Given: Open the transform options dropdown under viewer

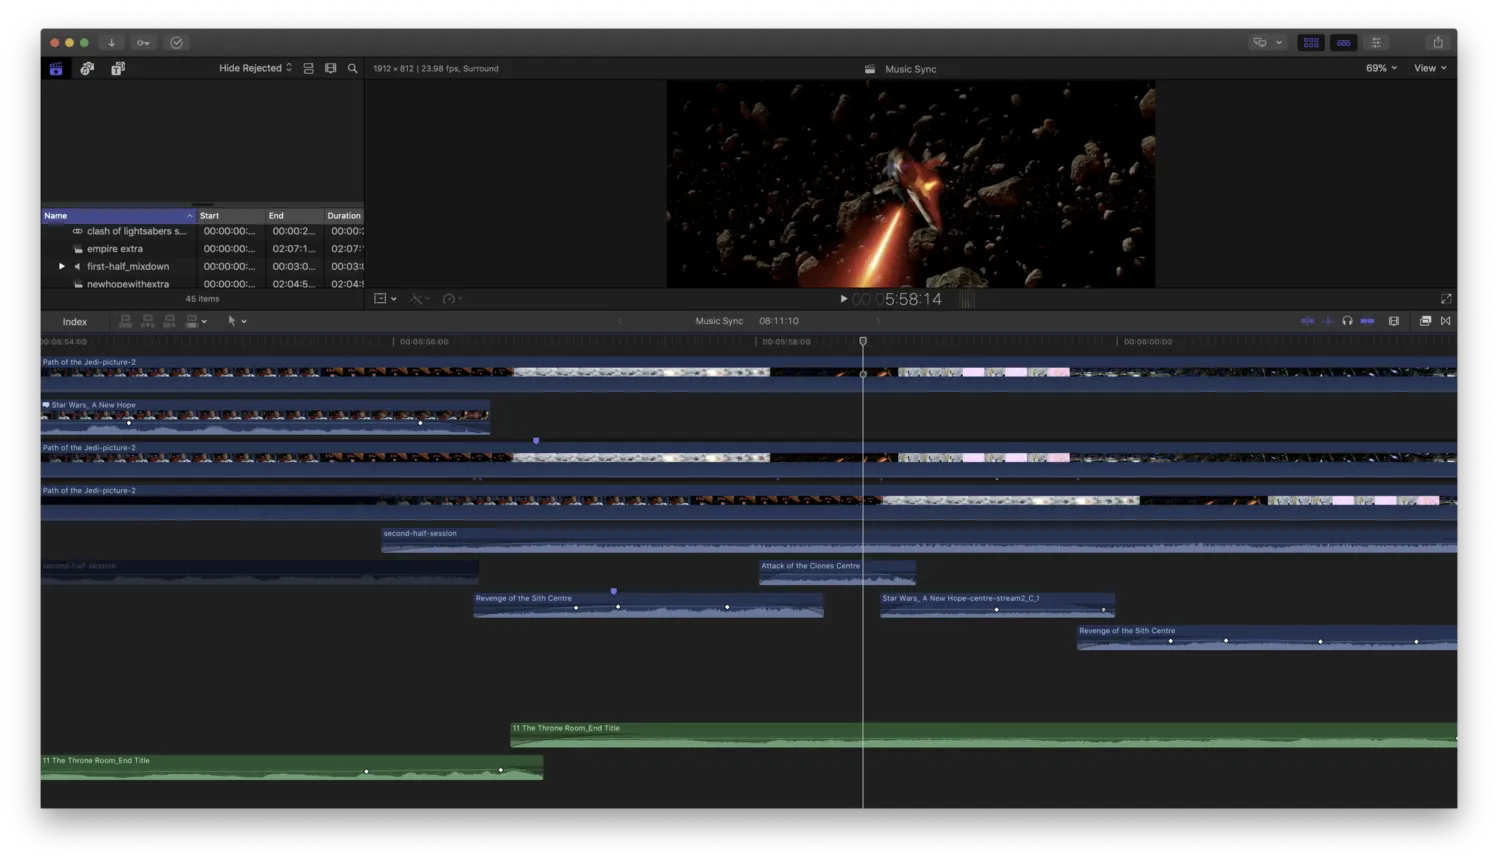Looking at the screenshot, I should (385, 299).
